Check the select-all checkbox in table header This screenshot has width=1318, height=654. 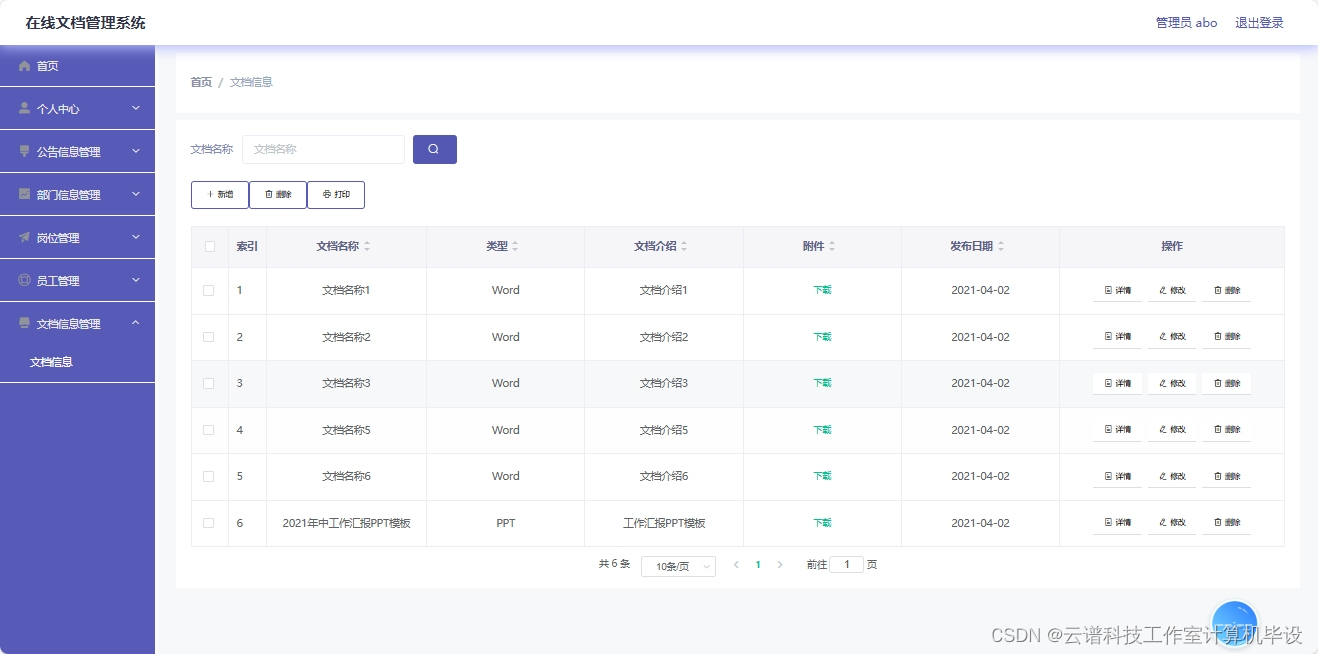(209, 245)
